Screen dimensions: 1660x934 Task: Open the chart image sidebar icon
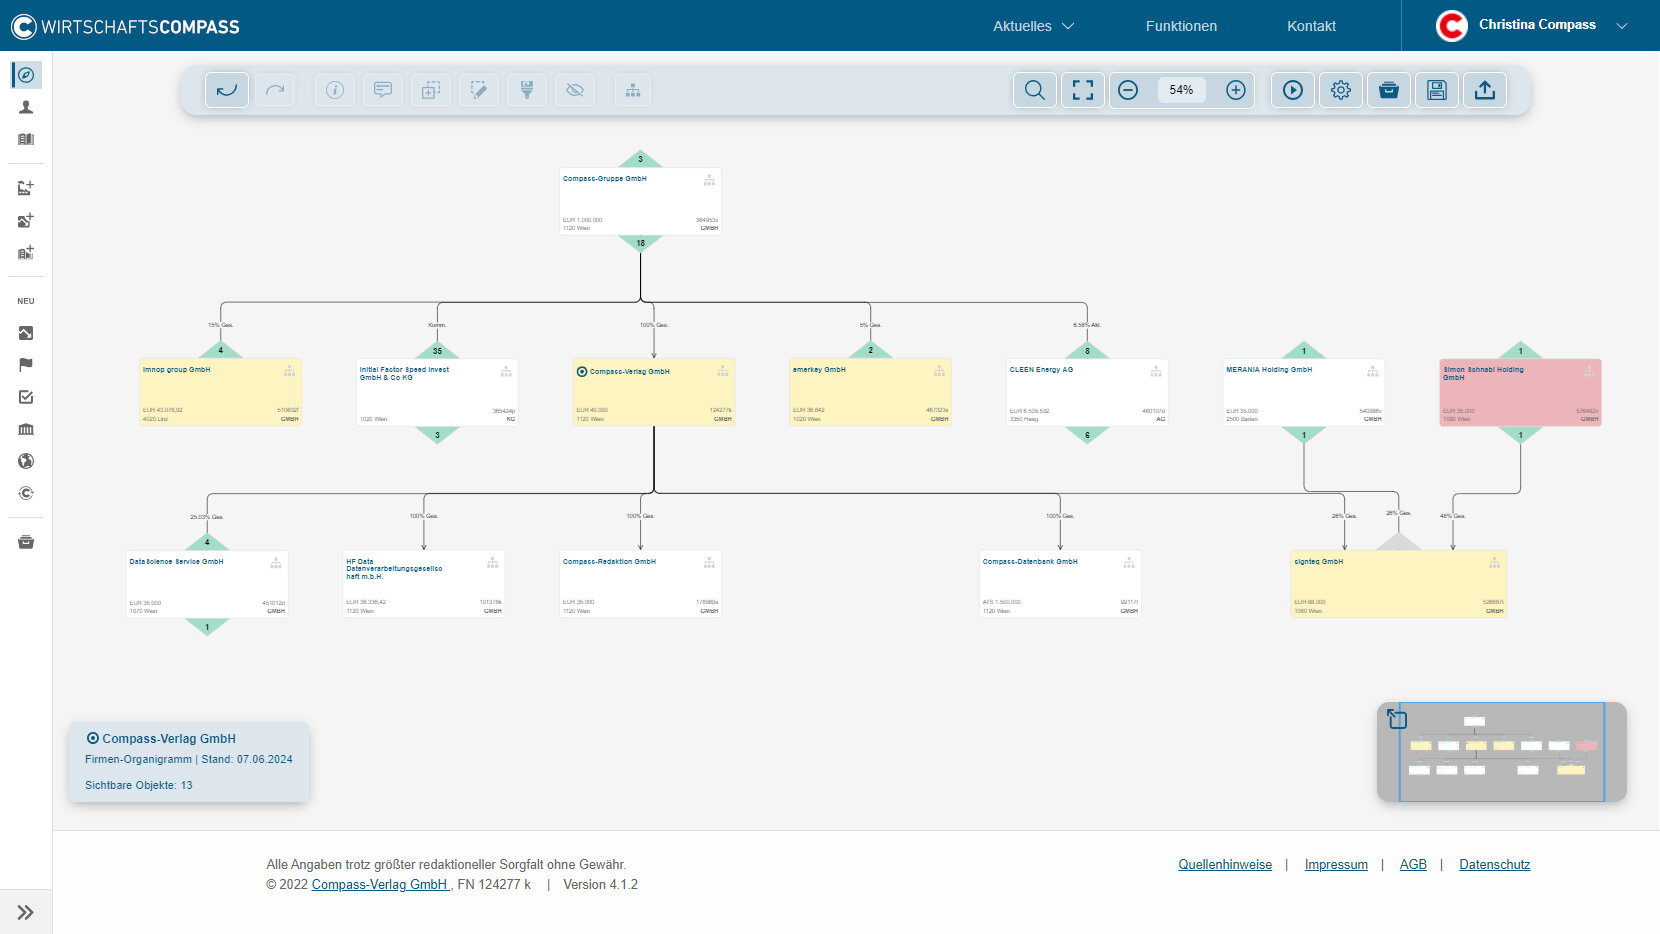(26, 333)
